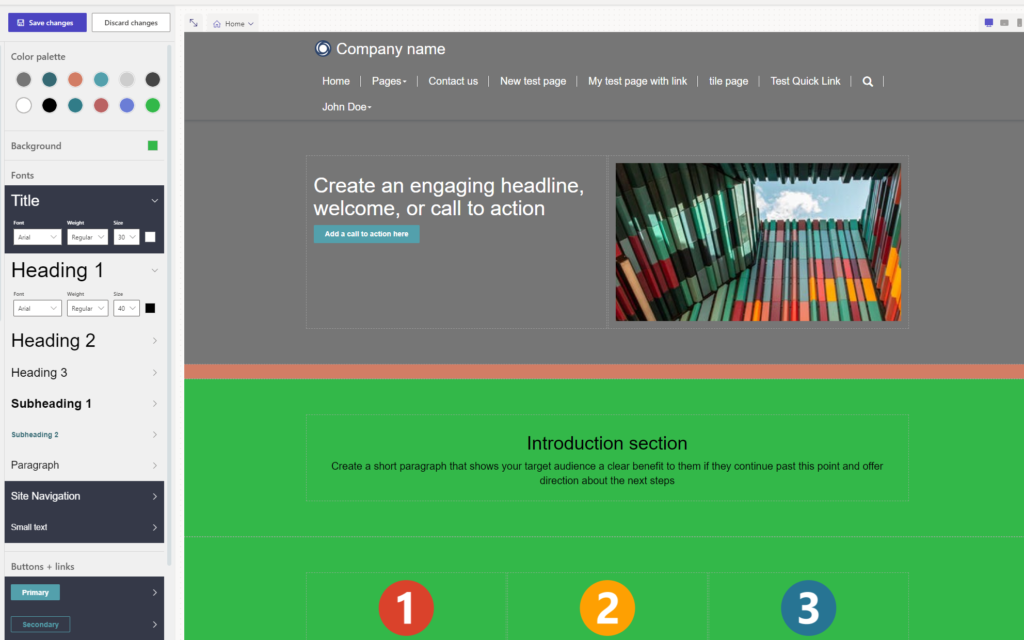Open the Contact us navigation link
The height and width of the screenshot is (640, 1024).
[453, 82]
